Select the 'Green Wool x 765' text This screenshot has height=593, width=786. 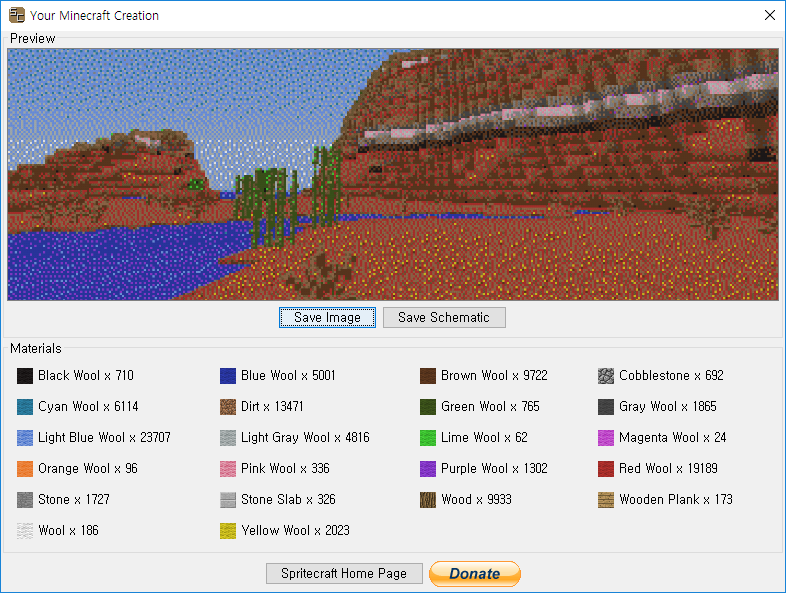coord(490,407)
